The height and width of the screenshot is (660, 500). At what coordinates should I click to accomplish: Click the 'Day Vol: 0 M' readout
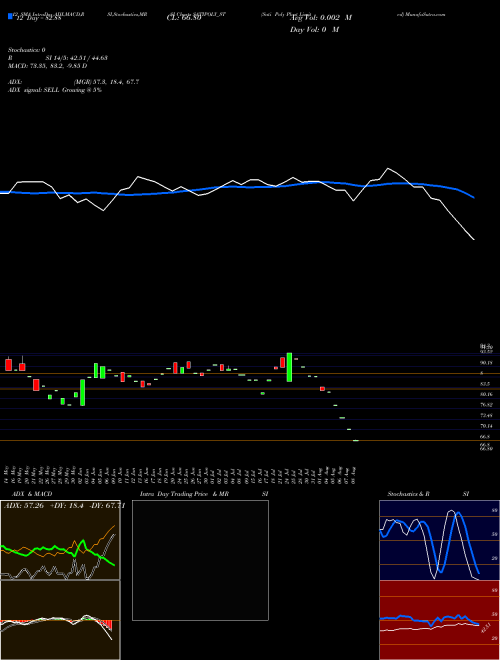pos(314,29)
